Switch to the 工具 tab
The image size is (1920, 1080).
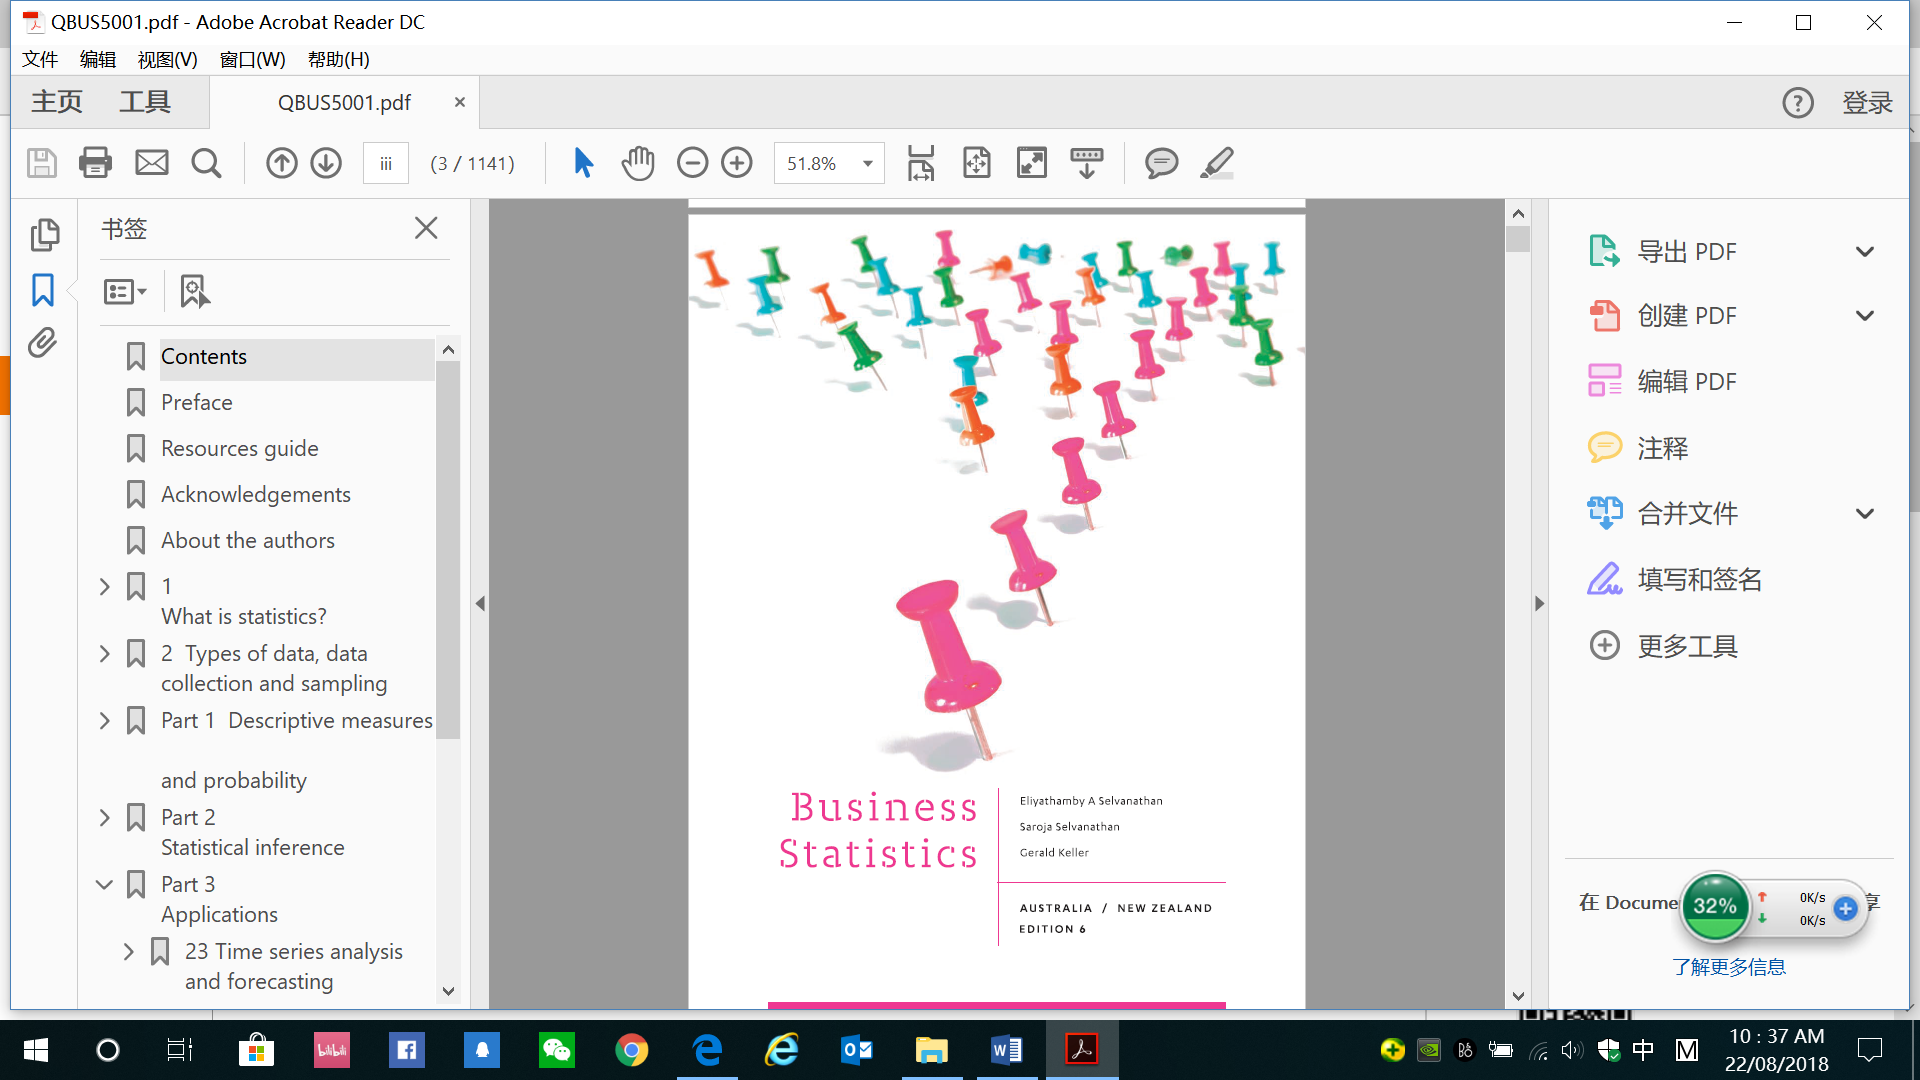click(145, 102)
